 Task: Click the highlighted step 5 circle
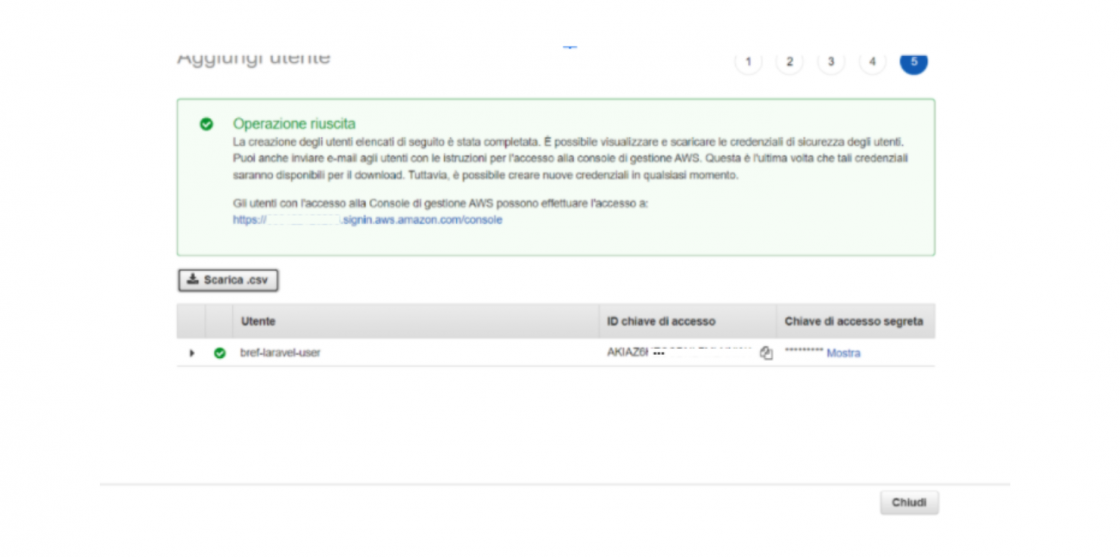(913, 62)
